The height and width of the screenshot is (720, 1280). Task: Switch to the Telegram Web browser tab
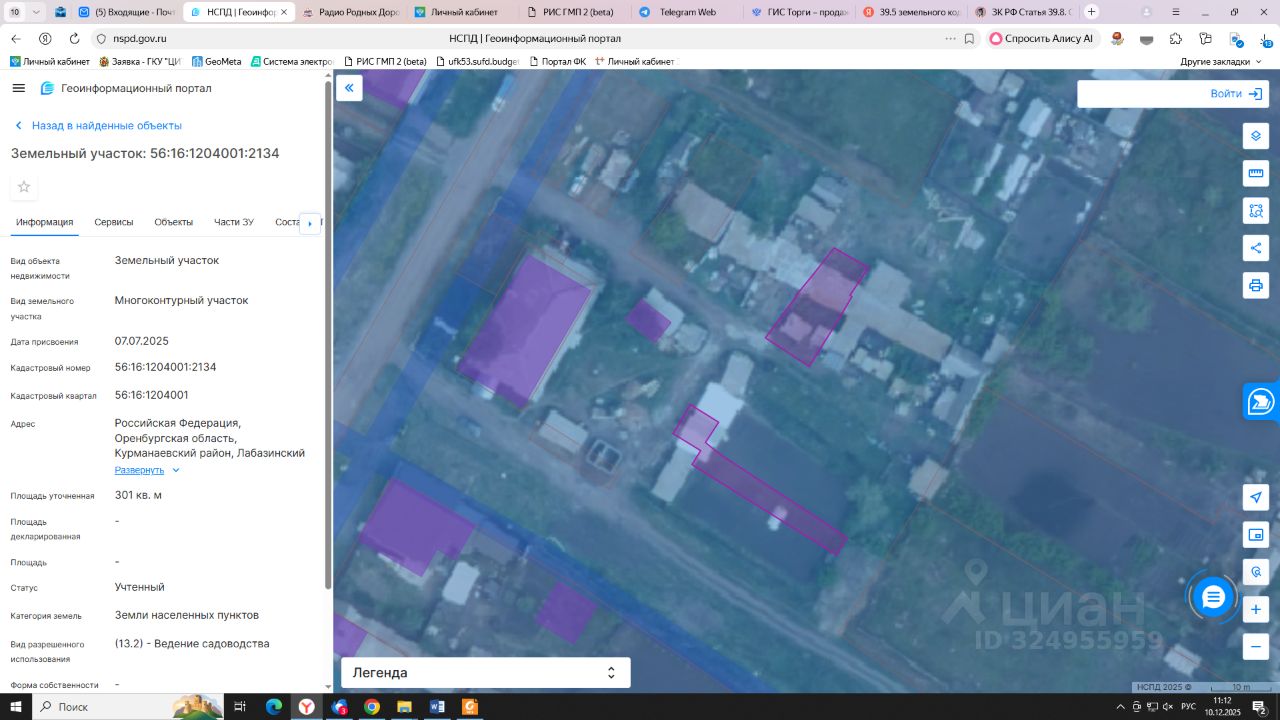tap(687, 12)
